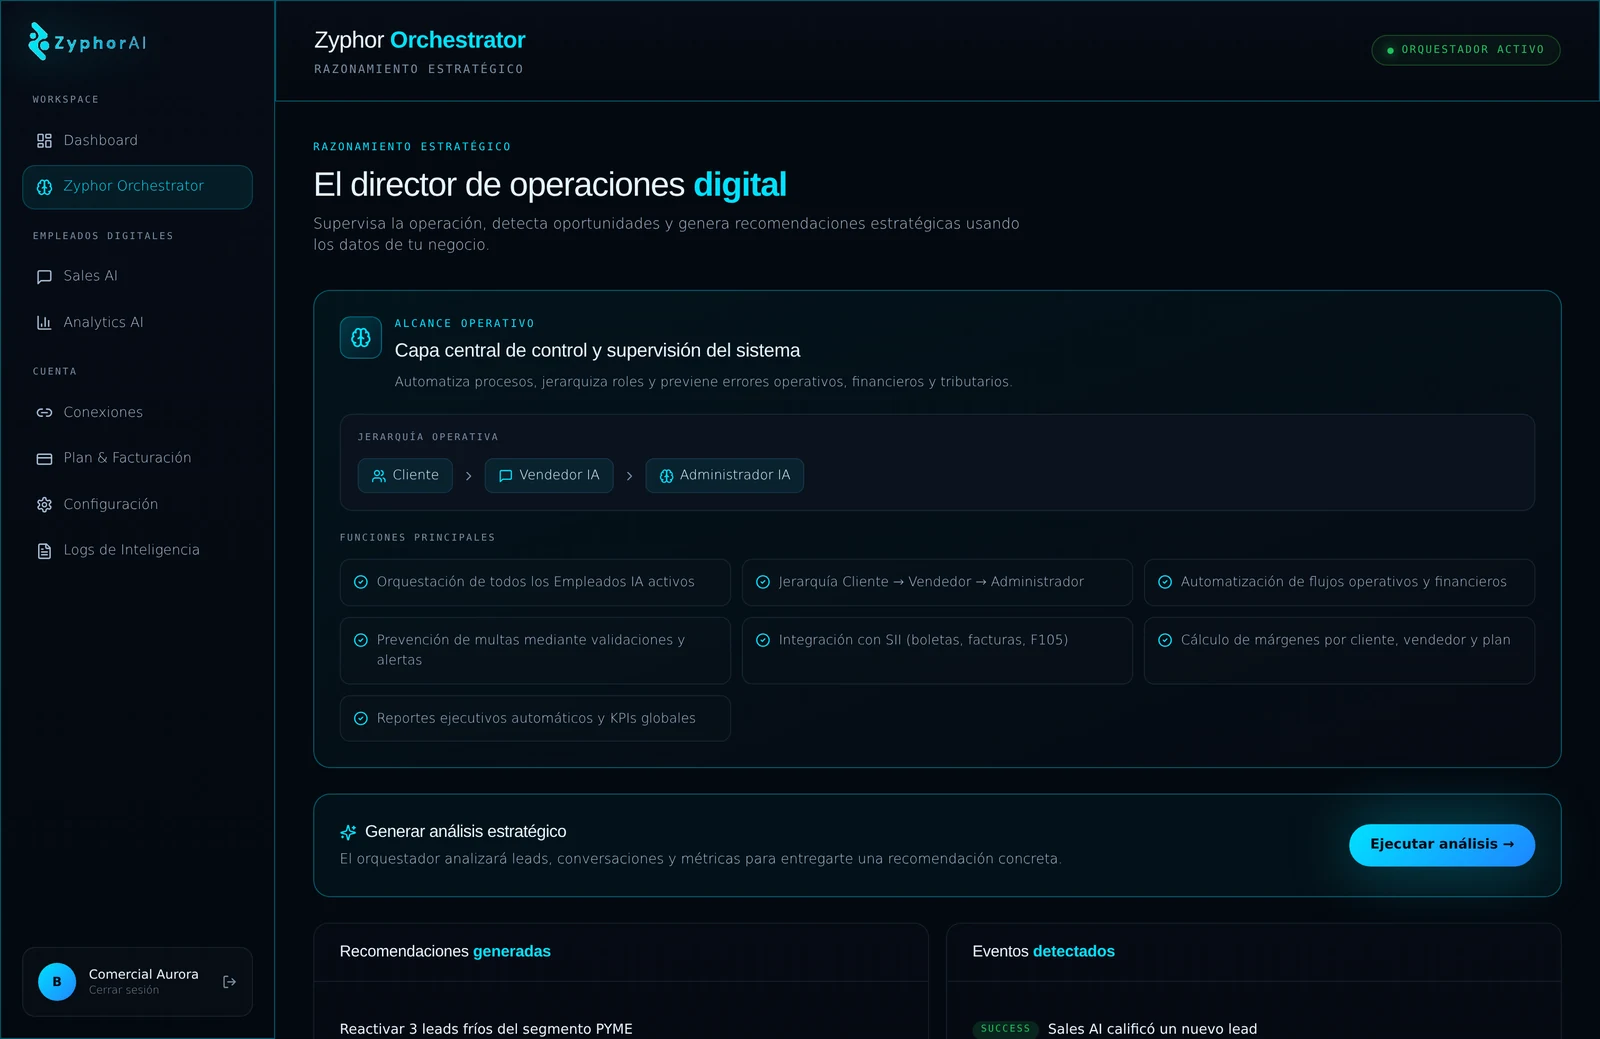The height and width of the screenshot is (1039, 1600).
Task: Click check icon of Reportes ejecutivos automáticos
Action: [361, 719]
